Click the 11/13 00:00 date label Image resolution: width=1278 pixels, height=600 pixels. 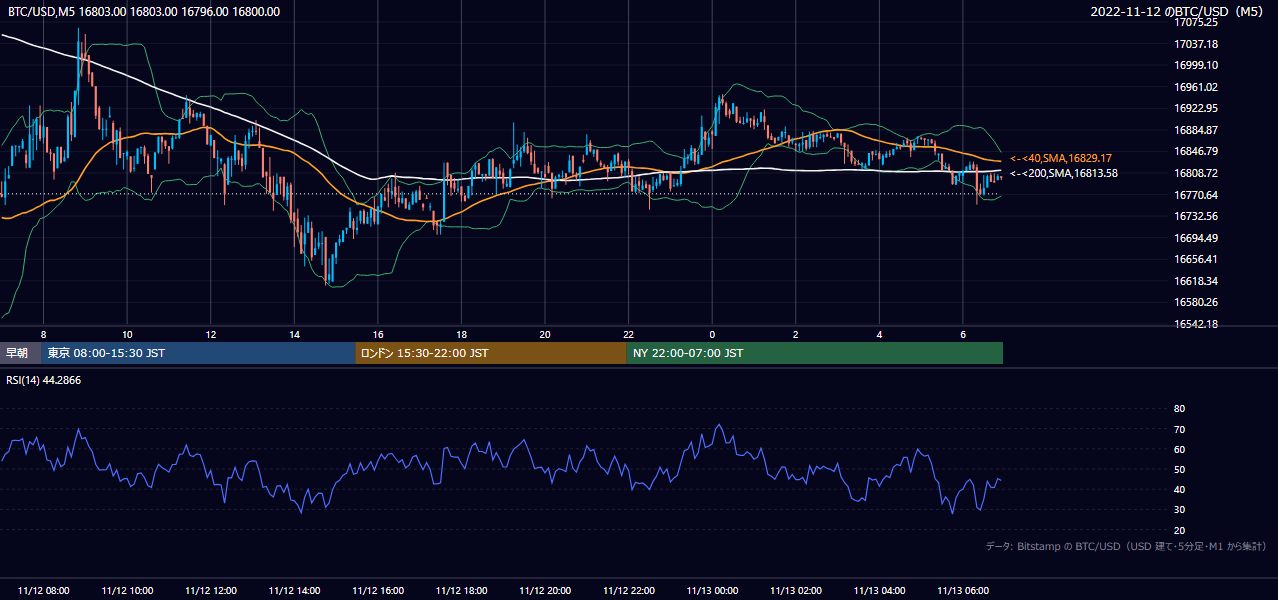[x=712, y=591]
